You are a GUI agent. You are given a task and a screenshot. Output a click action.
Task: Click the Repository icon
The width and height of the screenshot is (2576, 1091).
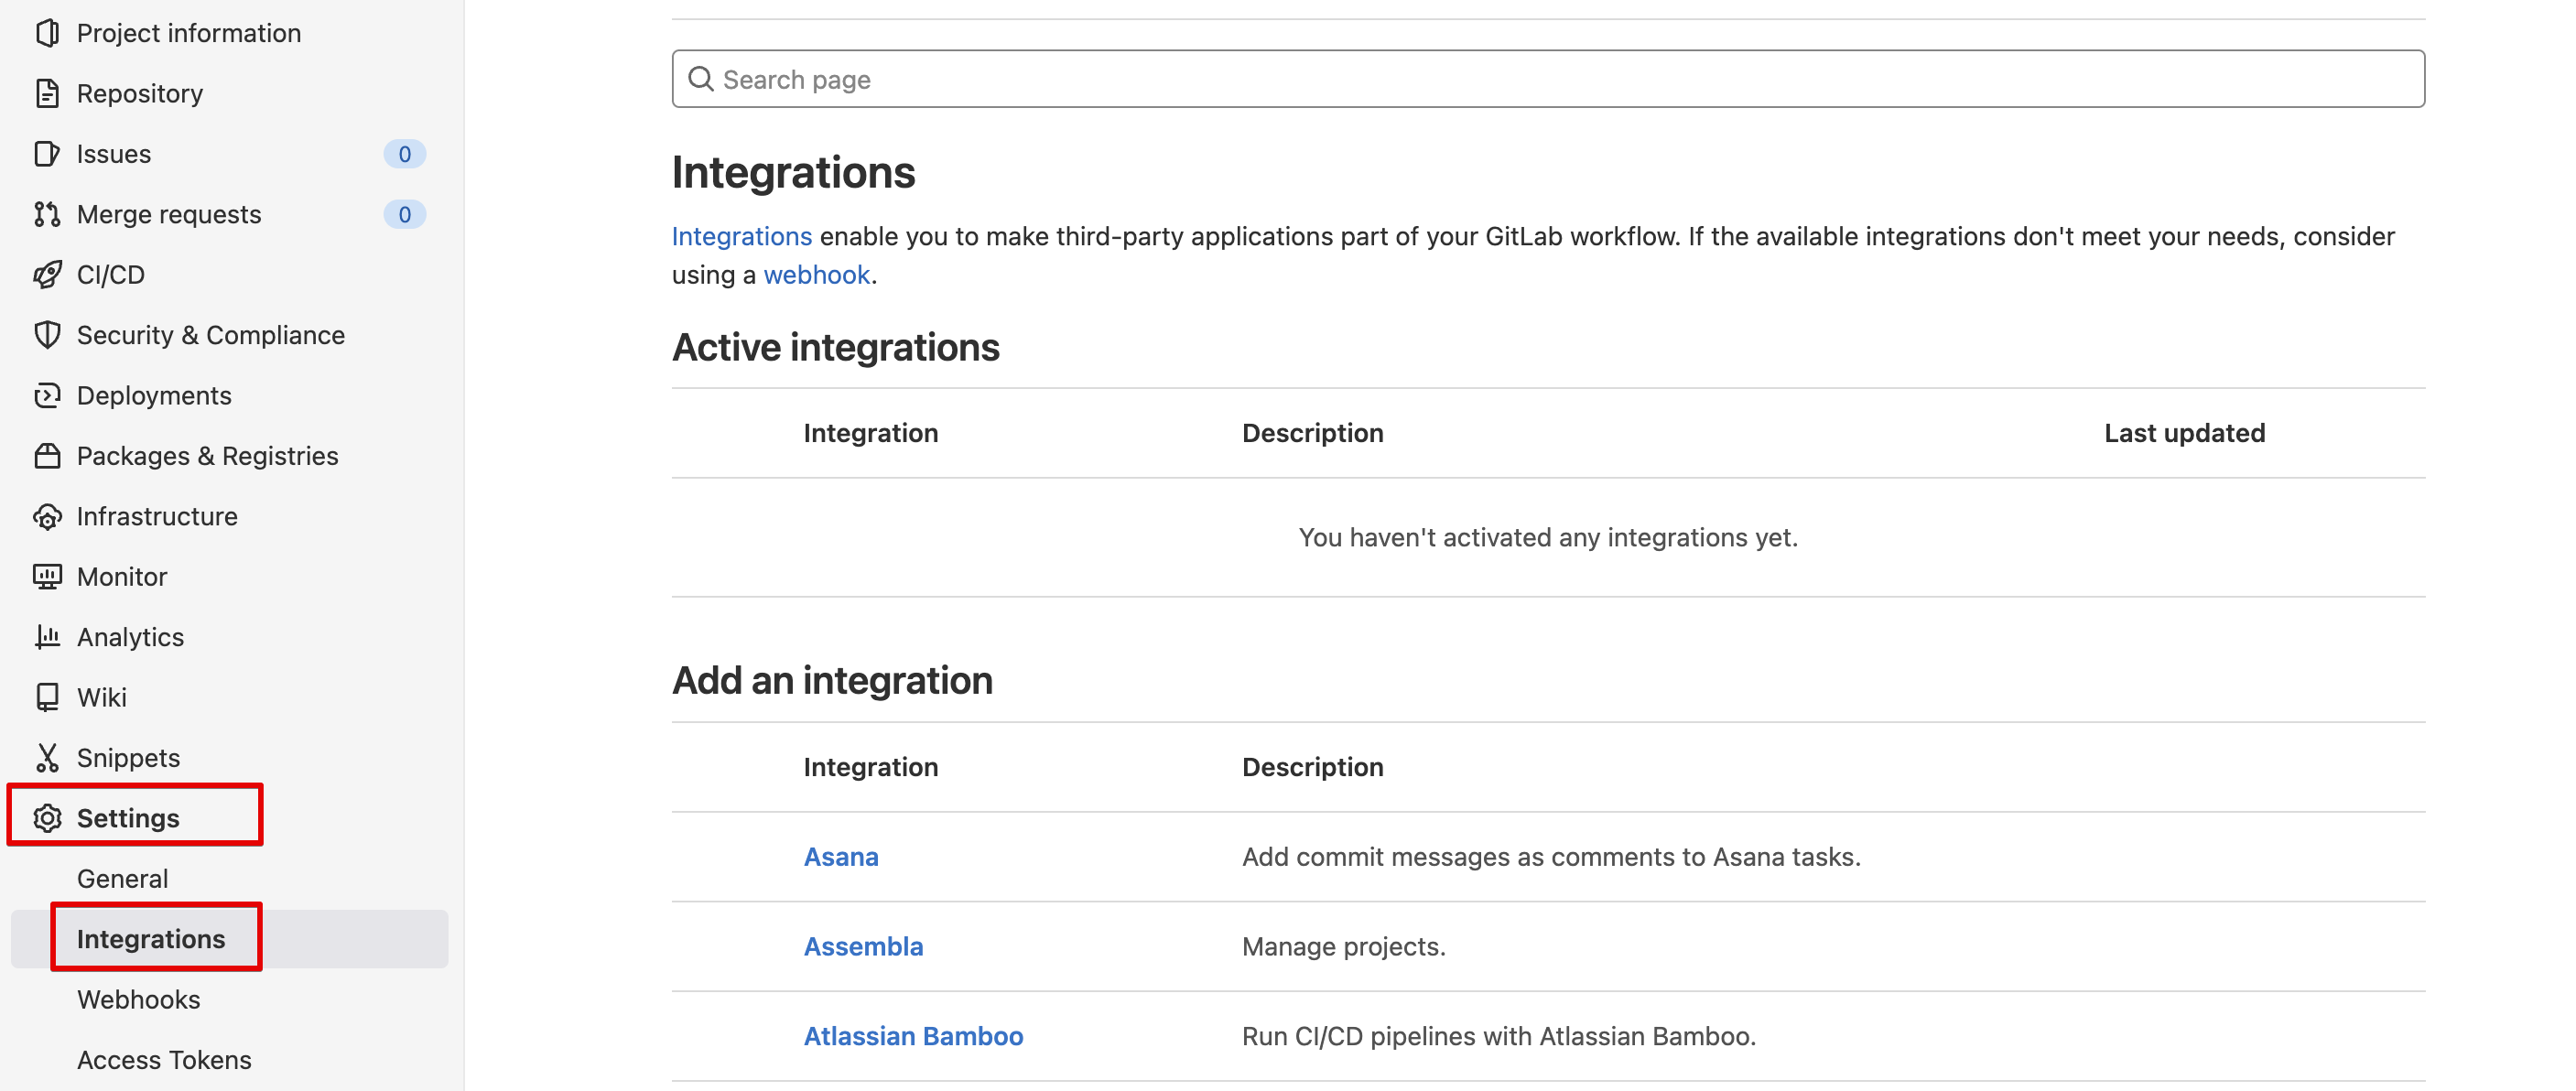46,92
